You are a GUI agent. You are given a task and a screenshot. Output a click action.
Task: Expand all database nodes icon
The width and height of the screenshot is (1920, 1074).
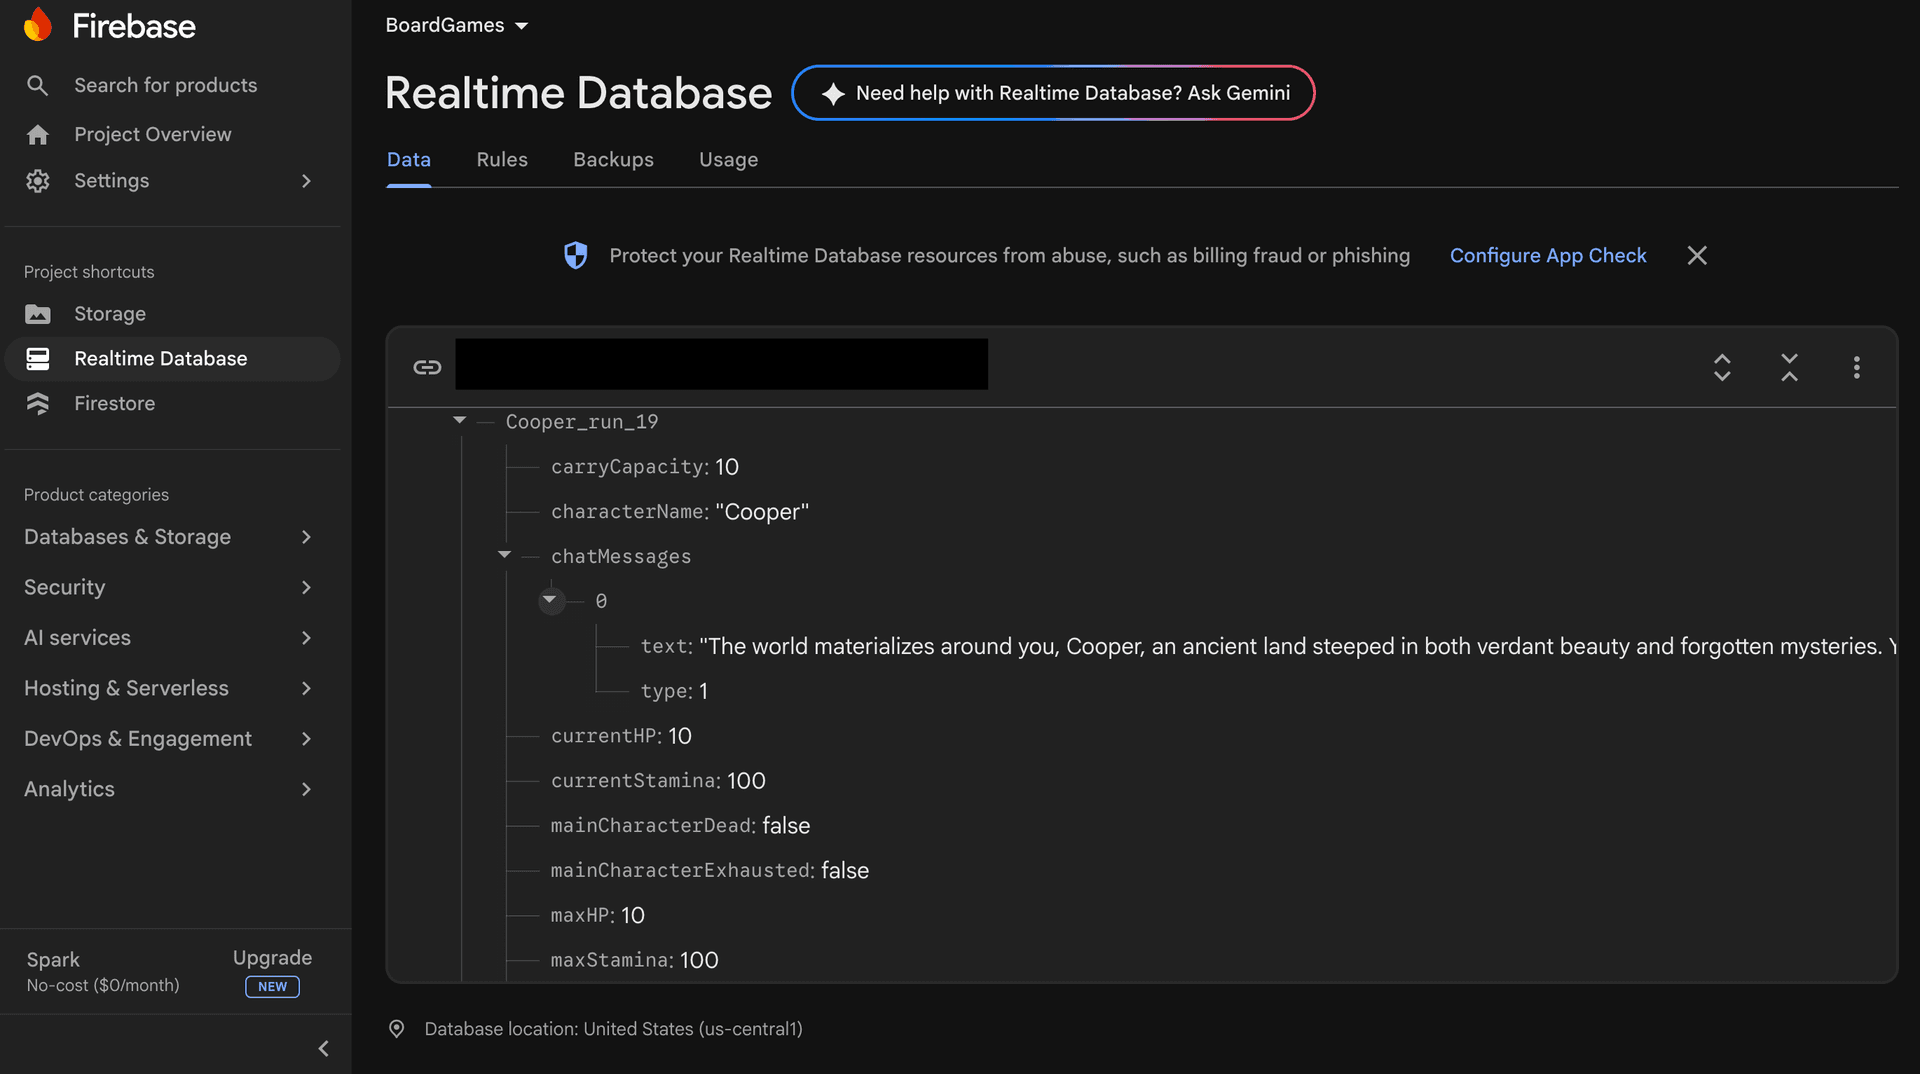point(1722,367)
